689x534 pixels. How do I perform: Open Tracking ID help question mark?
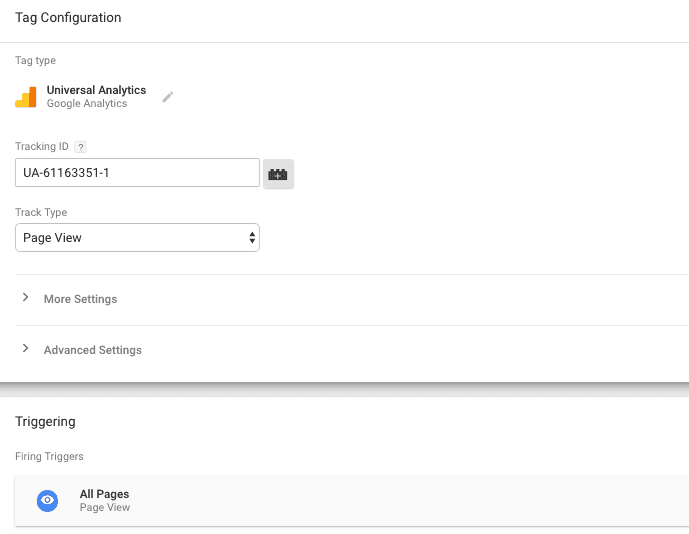(80, 147)
